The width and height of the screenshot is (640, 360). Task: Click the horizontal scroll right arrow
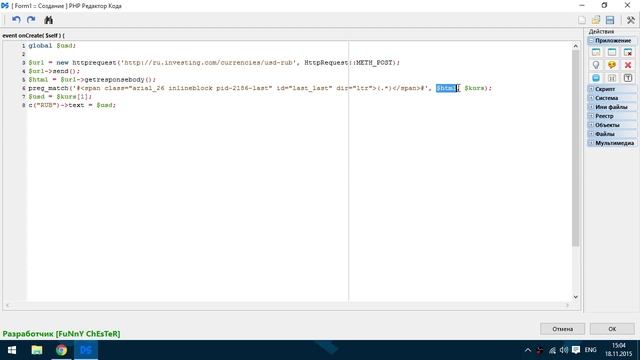point(567,305)
